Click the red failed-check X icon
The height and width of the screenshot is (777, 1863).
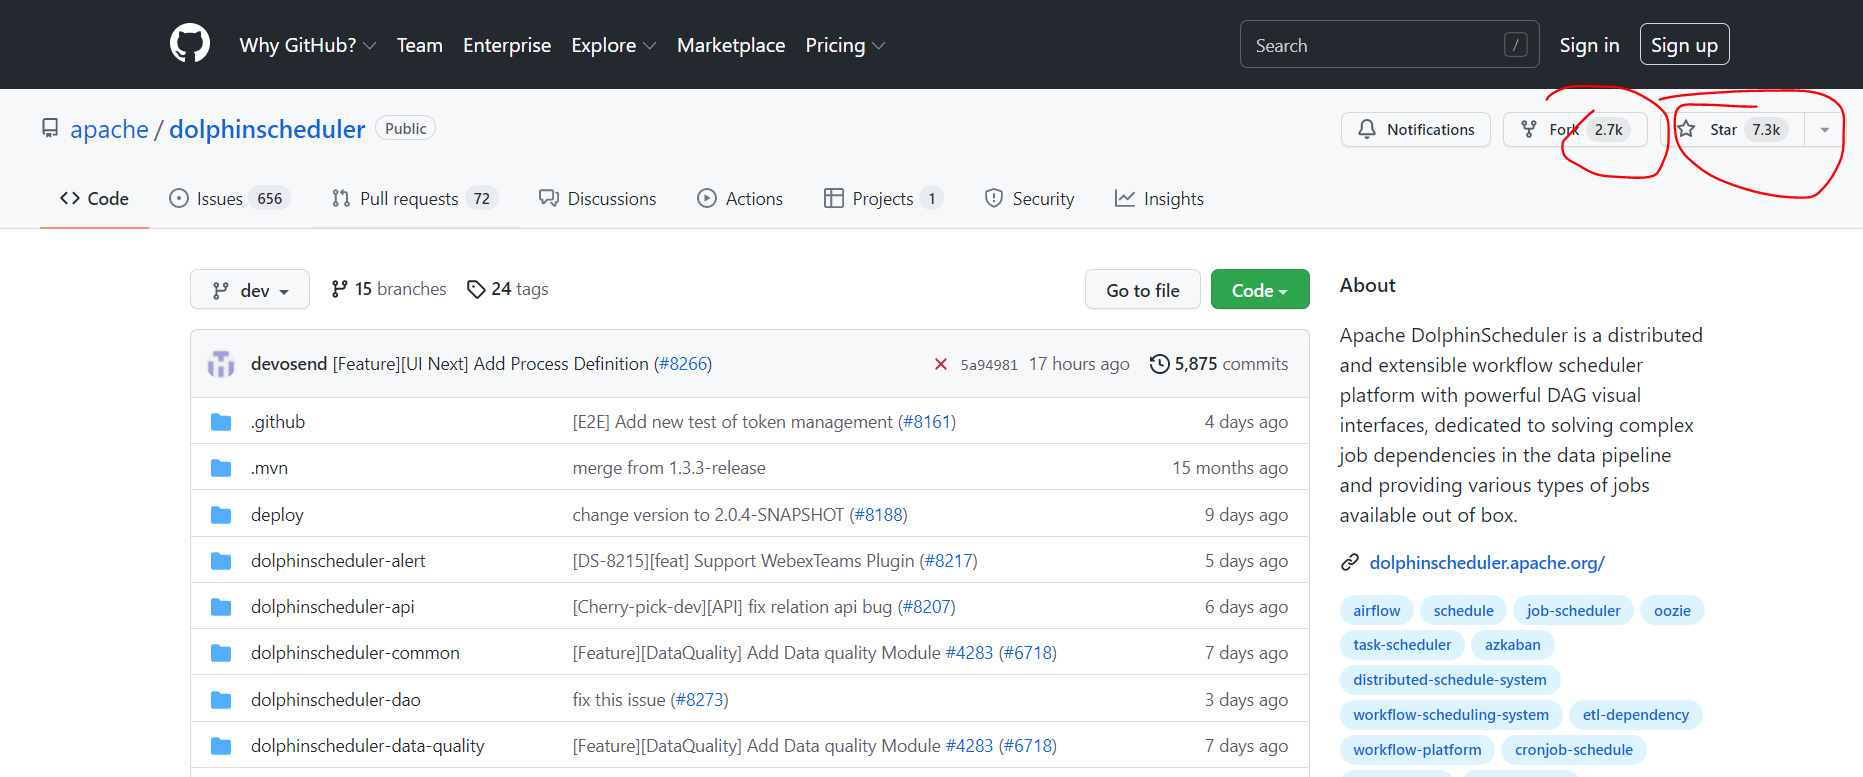pyautogui.click(x=940, y=364)
